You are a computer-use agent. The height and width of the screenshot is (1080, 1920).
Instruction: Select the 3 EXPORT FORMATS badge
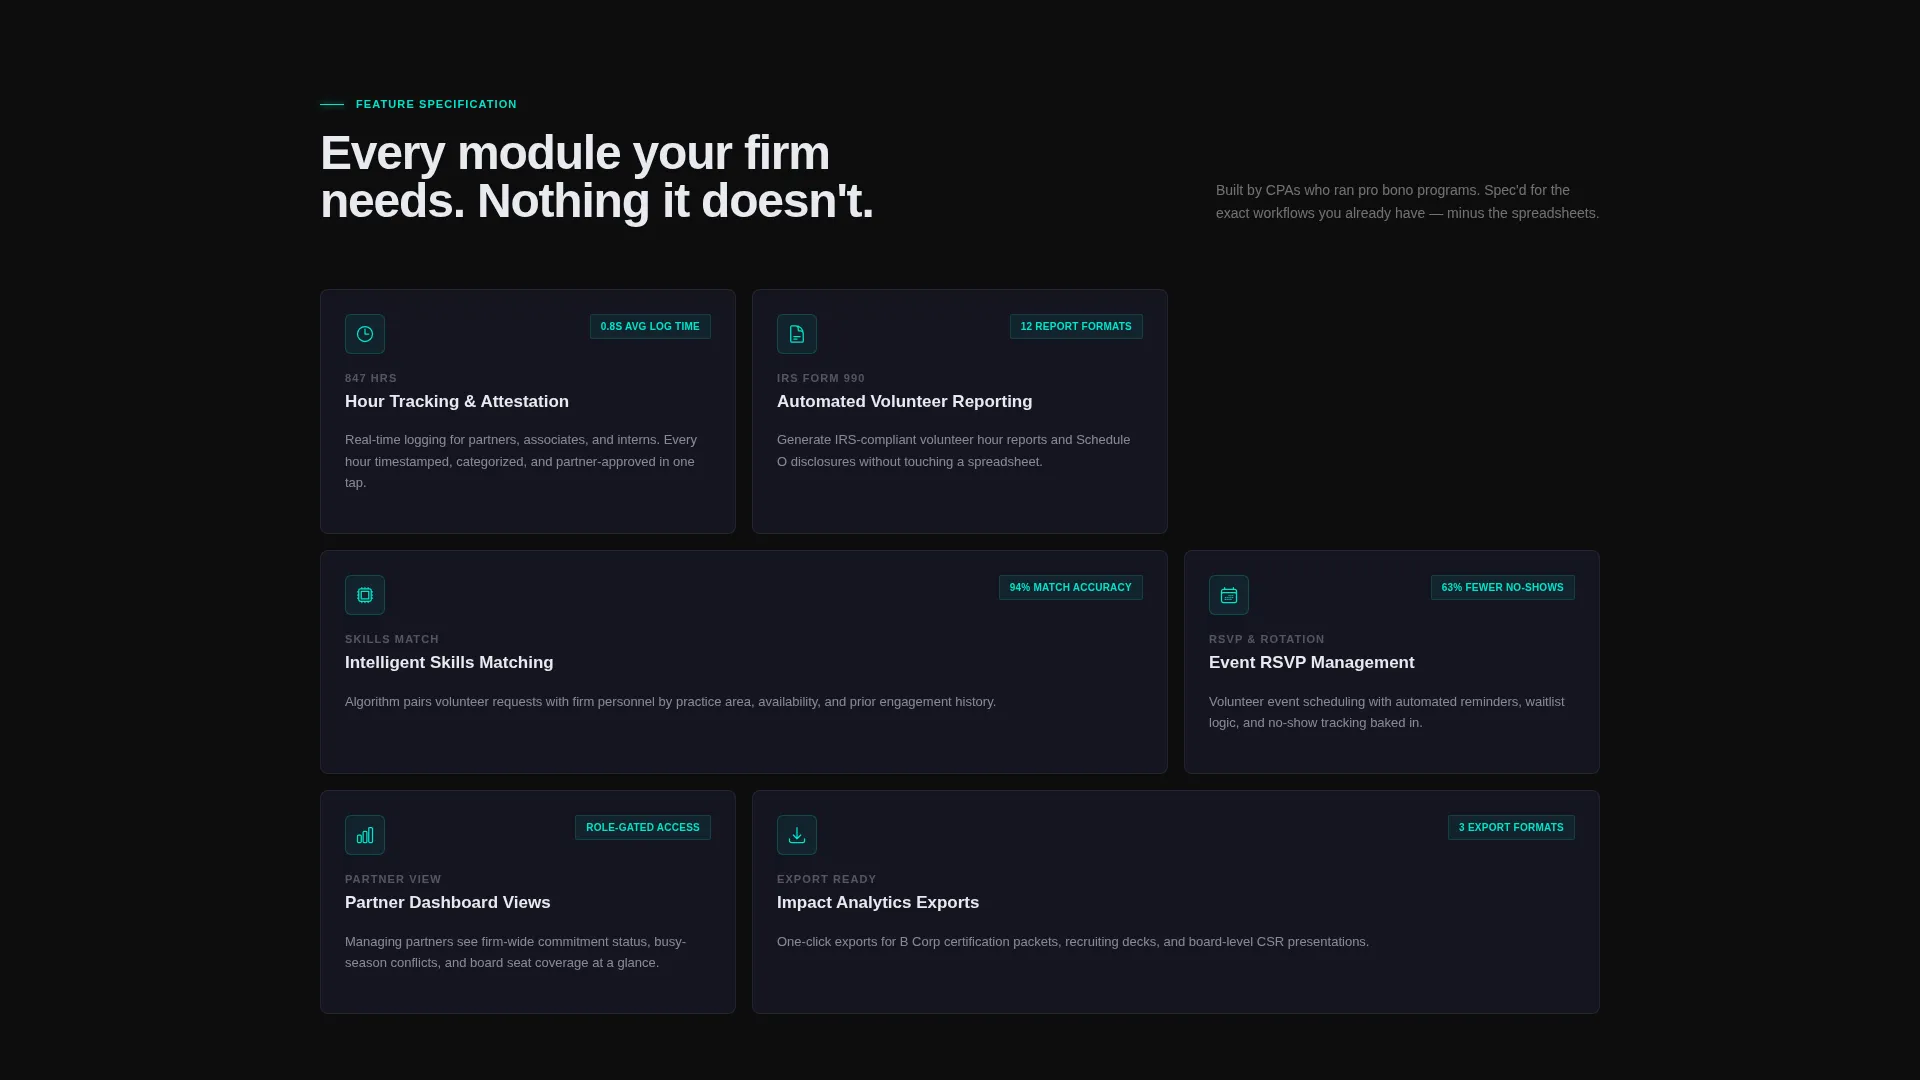[1511, 828]
